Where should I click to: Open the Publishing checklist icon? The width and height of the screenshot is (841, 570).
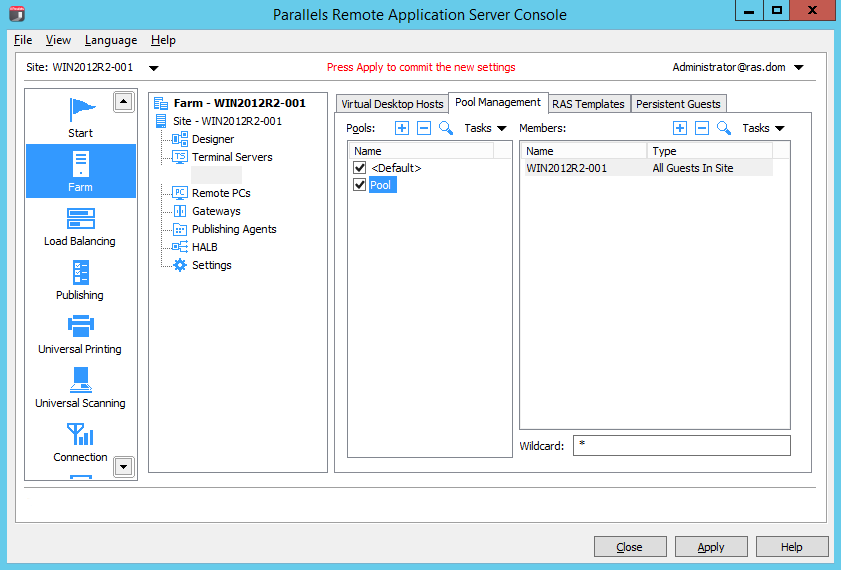[80, 272]
